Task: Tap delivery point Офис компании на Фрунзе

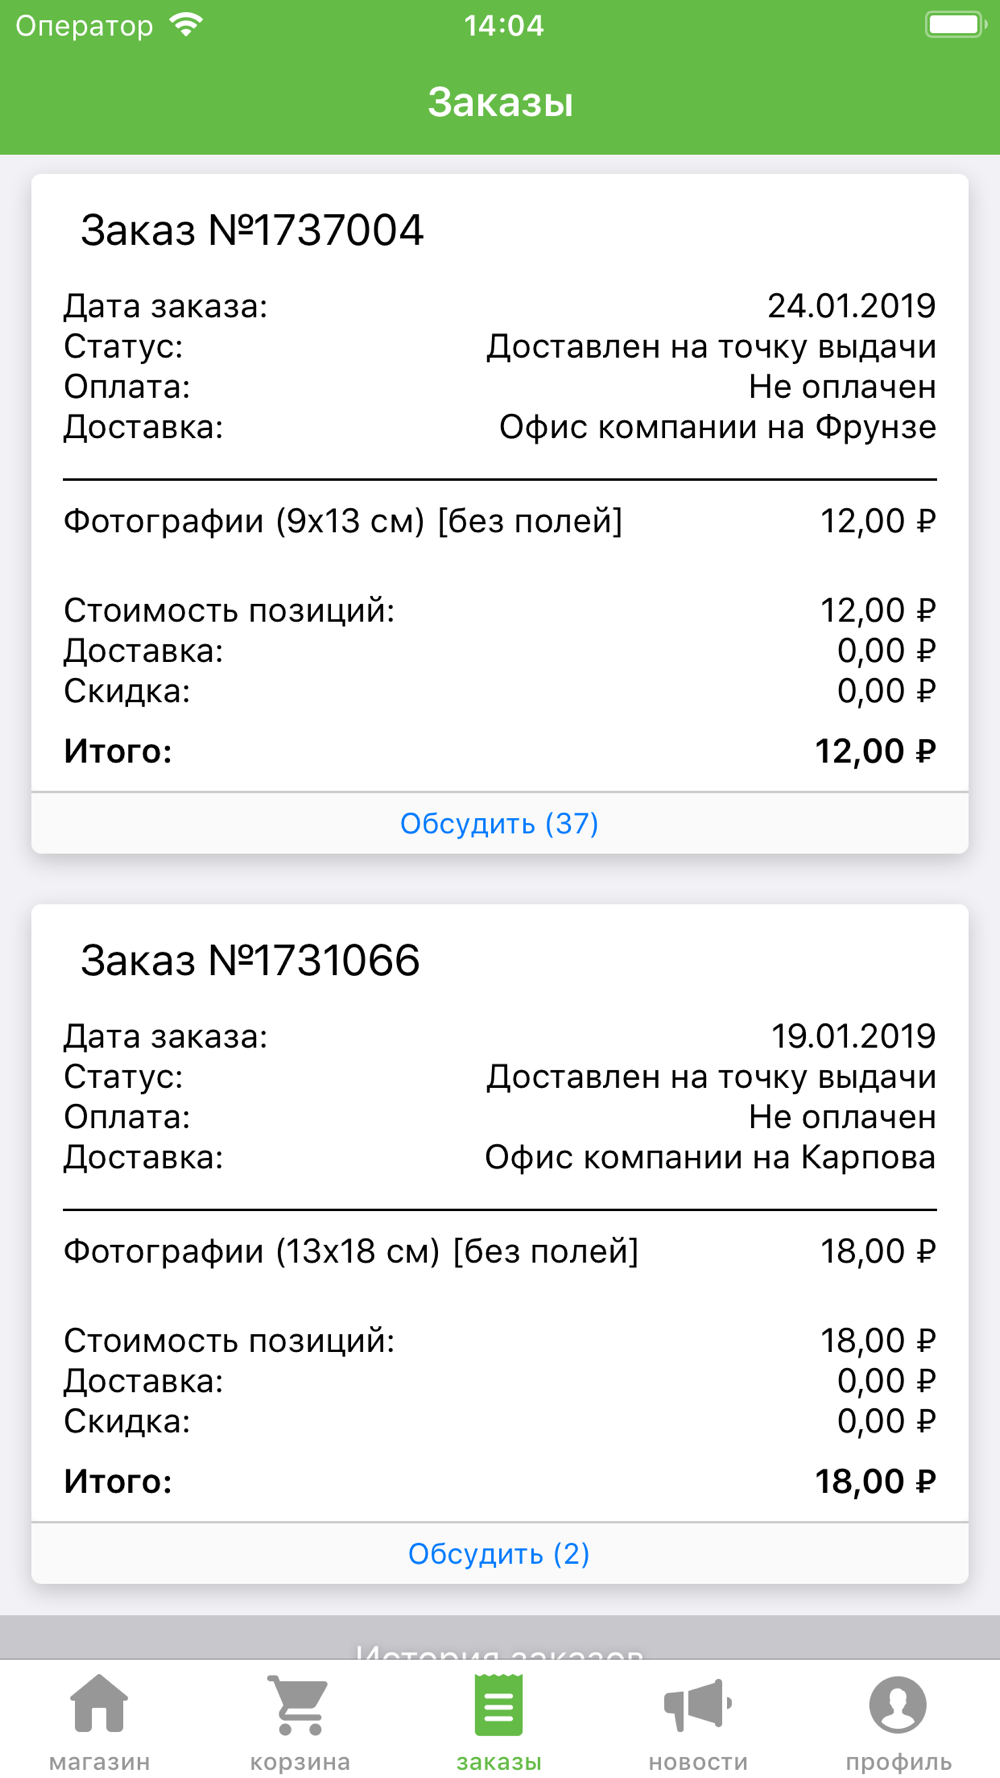Action: [718, 427]
